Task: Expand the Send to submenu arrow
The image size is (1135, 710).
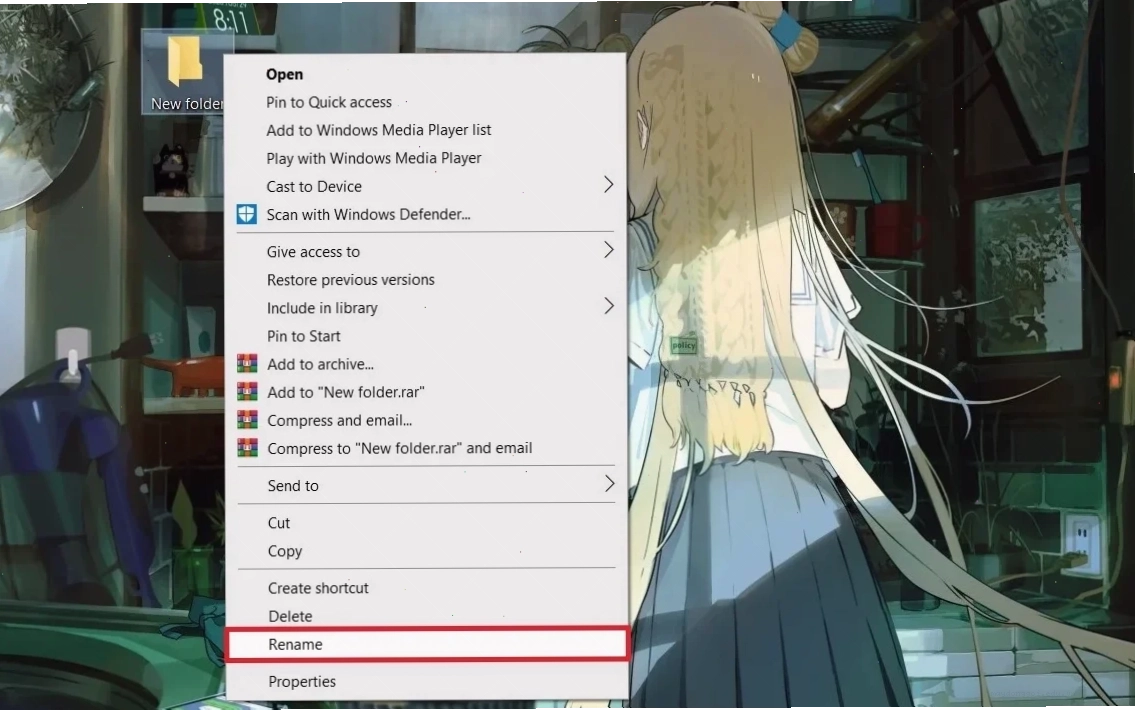Action: pos(608,484)
